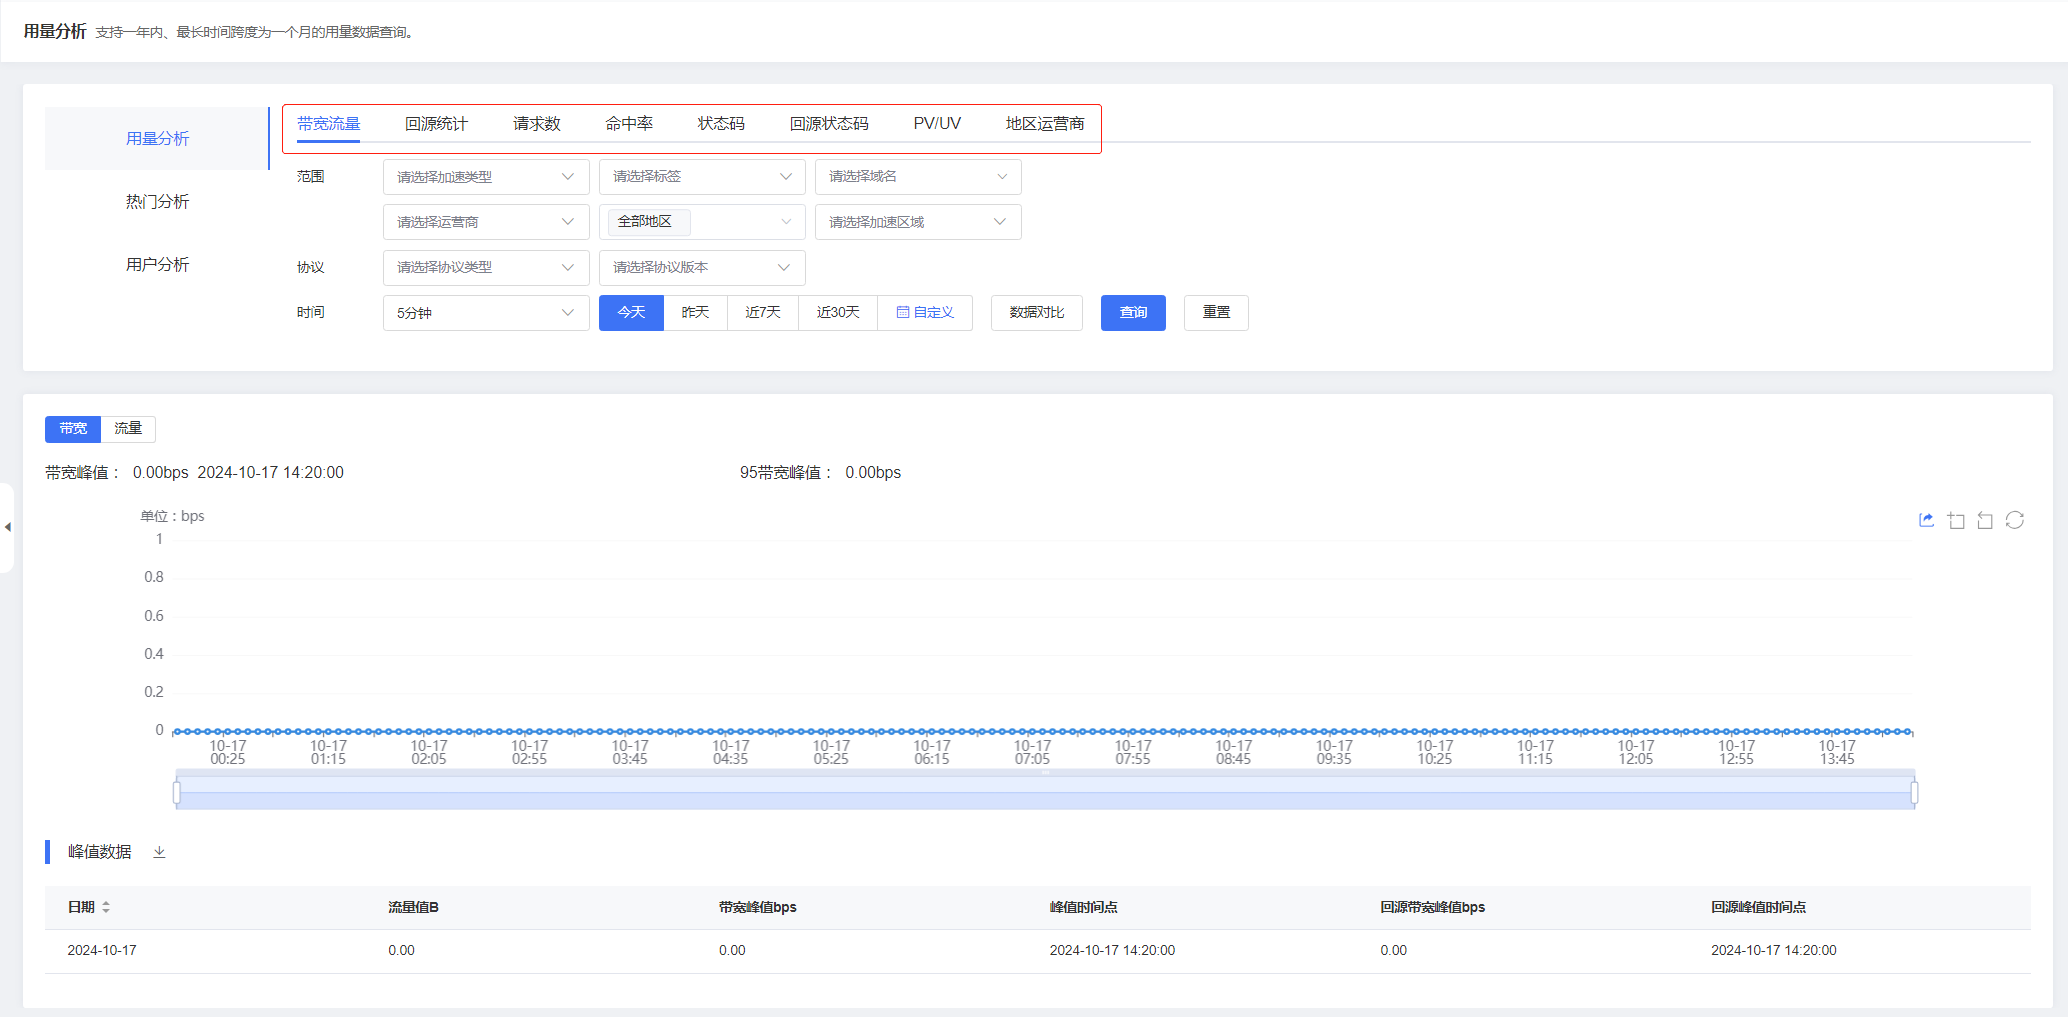Click the 查询 button

[x=1133, y=312]
